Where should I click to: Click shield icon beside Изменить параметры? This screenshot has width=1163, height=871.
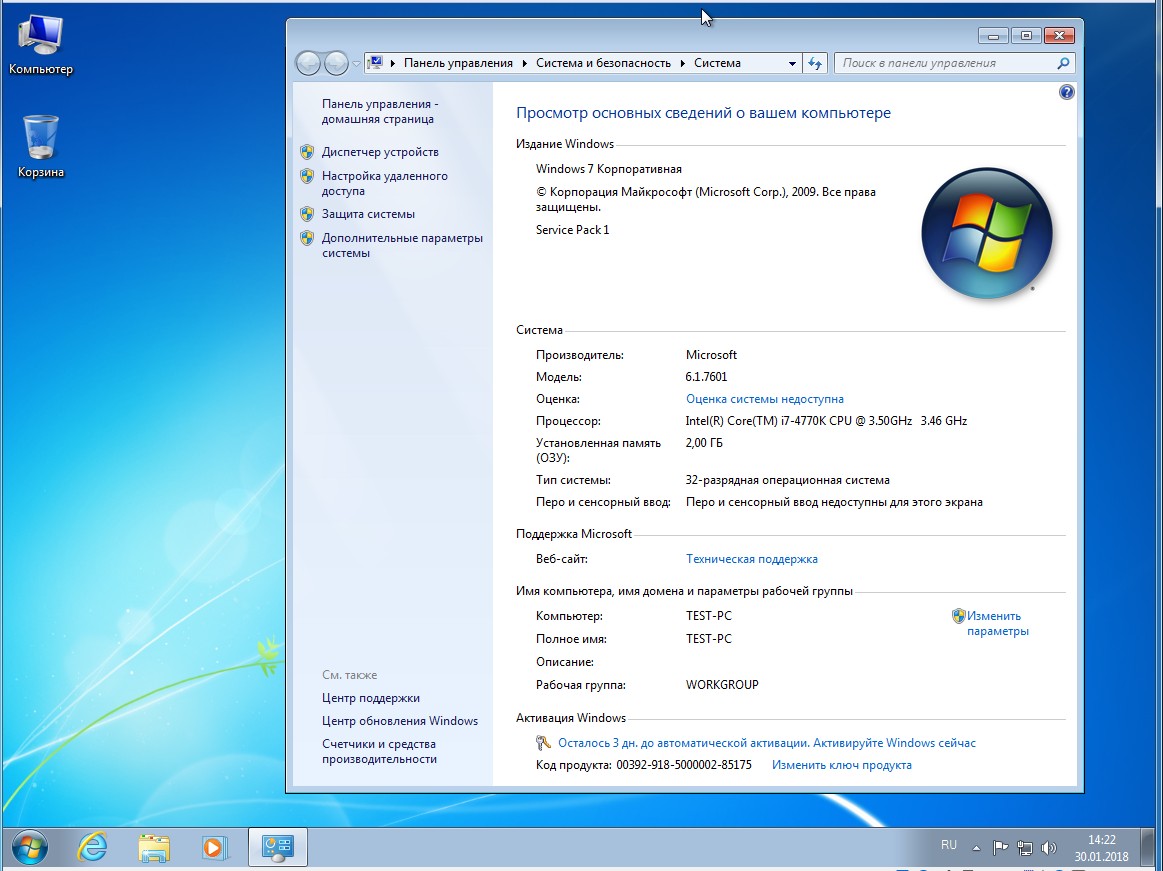pyautogui.click(x=958, y=616)
